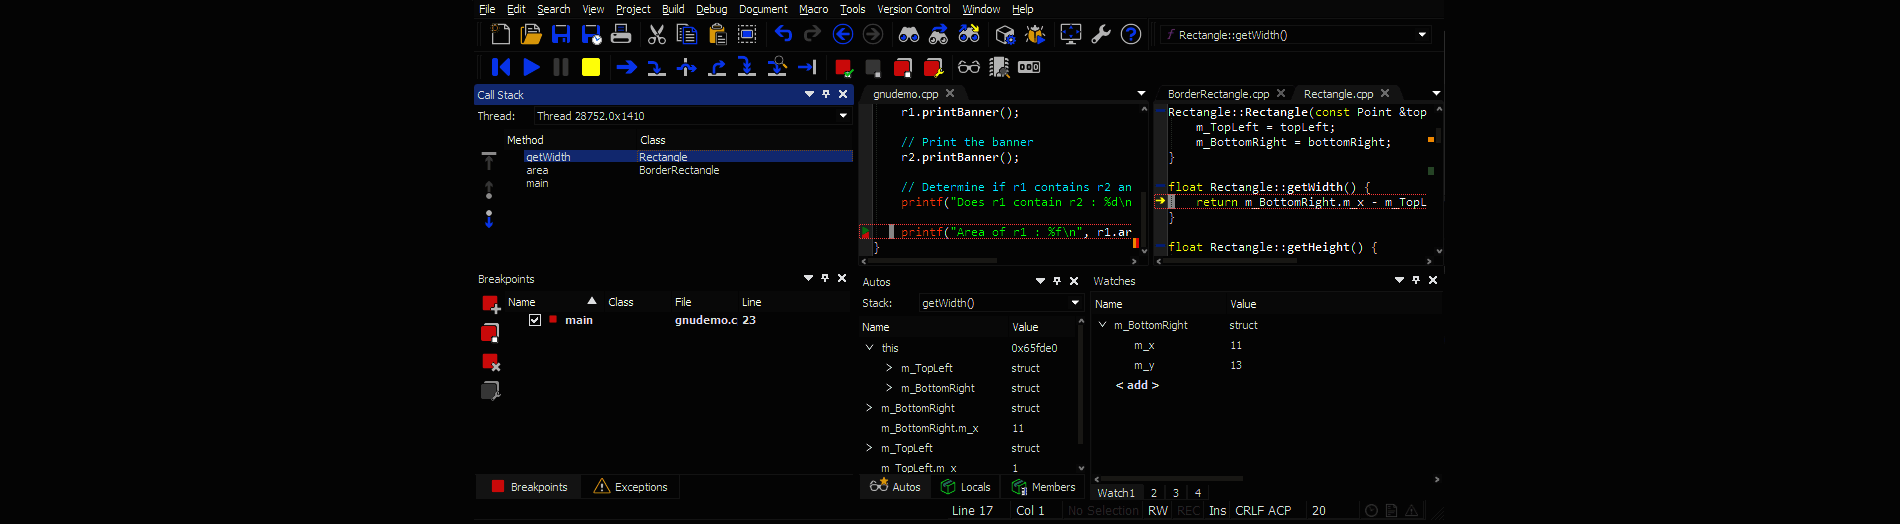The width and height of the screenshot is (1900, 524).
Task: Toggle the red breakpoint marker in gnudemo.cpp margin
Action: [866, 232]
